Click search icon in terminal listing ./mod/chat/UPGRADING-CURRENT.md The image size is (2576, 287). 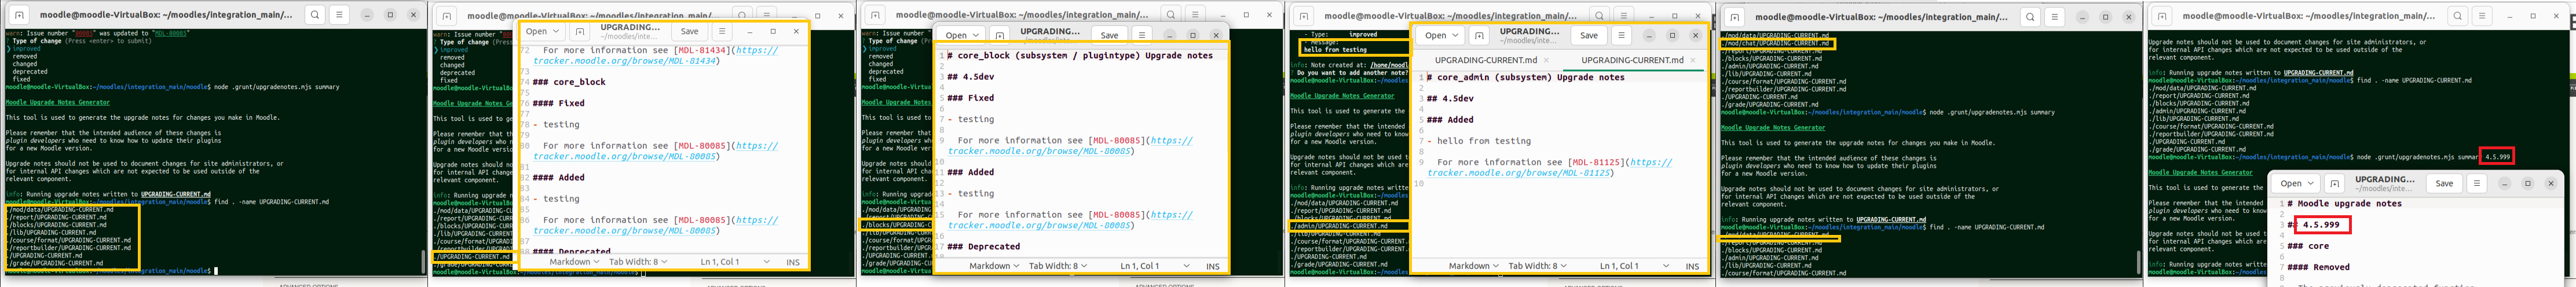point(2030,17)
